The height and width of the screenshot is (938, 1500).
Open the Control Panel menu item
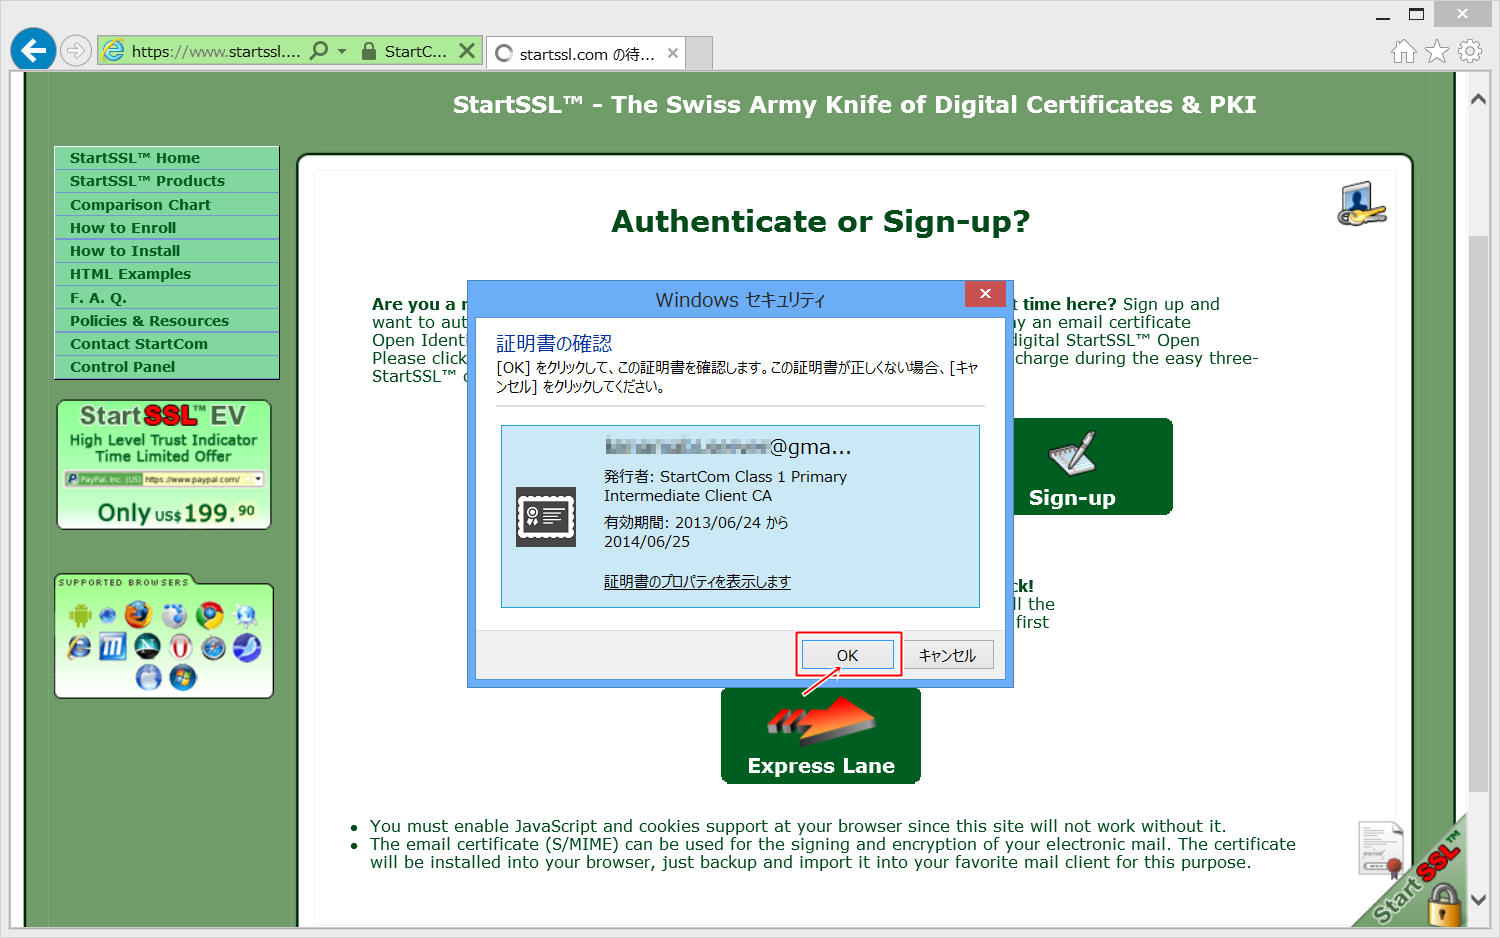pos(122,367)
